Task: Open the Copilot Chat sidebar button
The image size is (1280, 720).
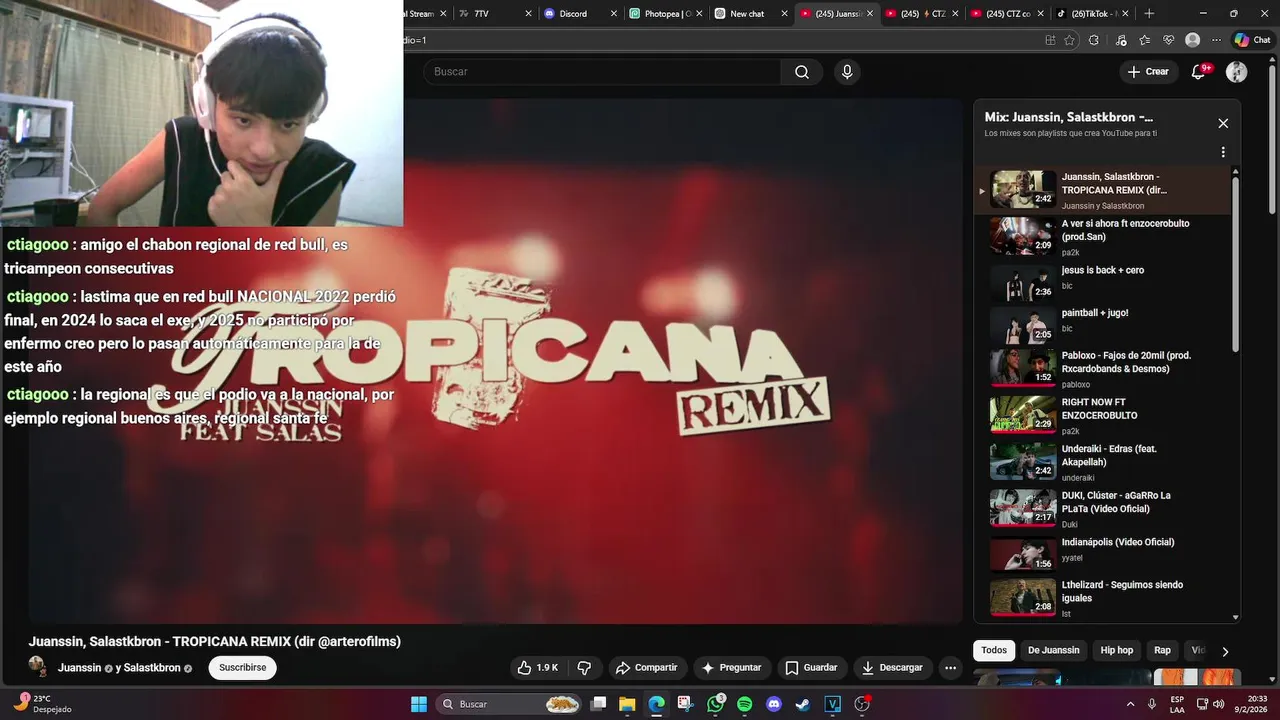Action: point(1253,40)
